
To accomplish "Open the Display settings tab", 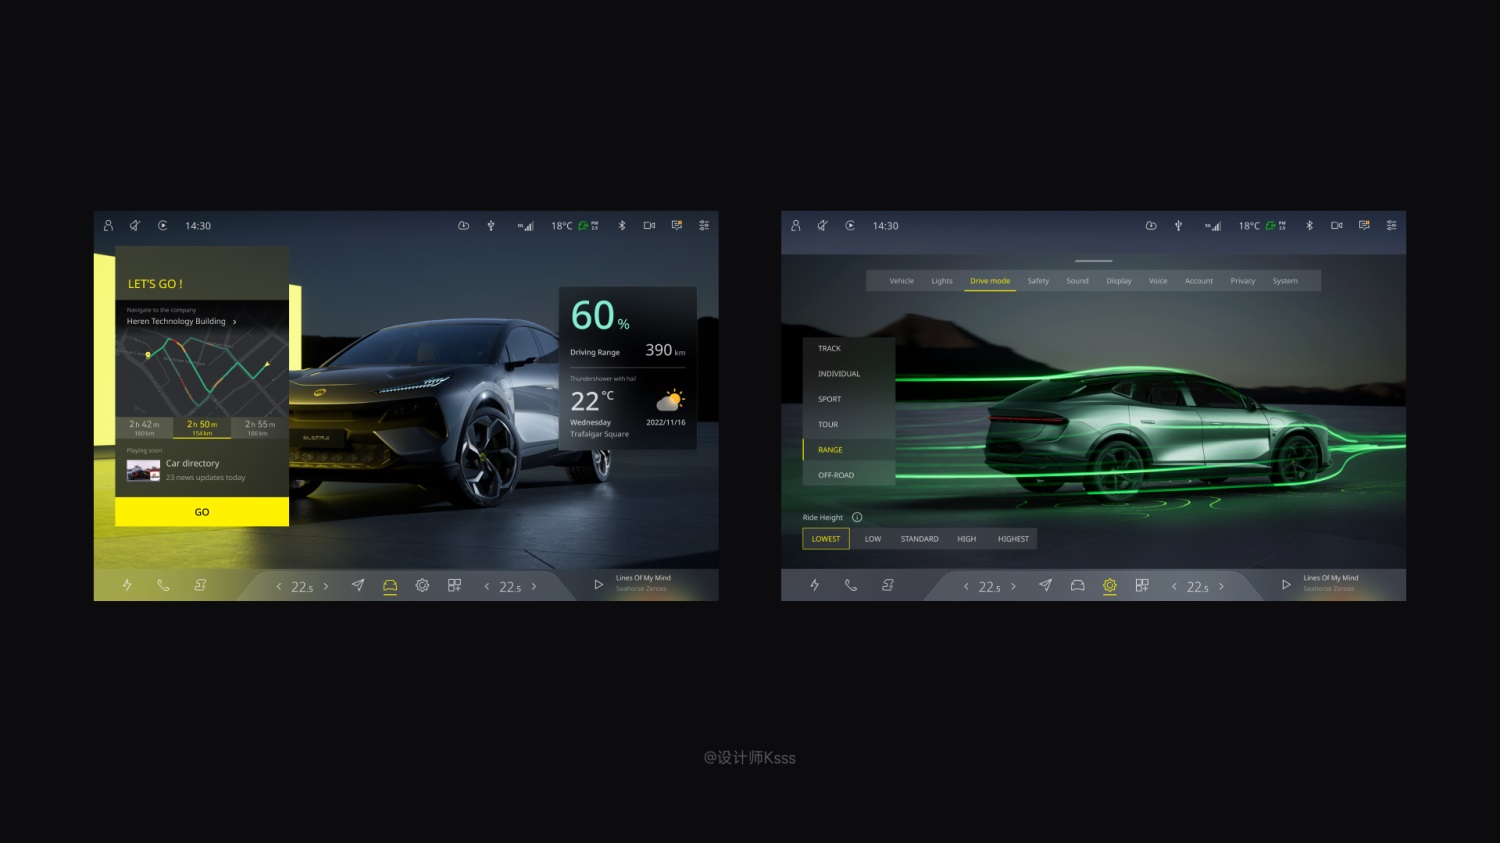I will point(1118,281).
